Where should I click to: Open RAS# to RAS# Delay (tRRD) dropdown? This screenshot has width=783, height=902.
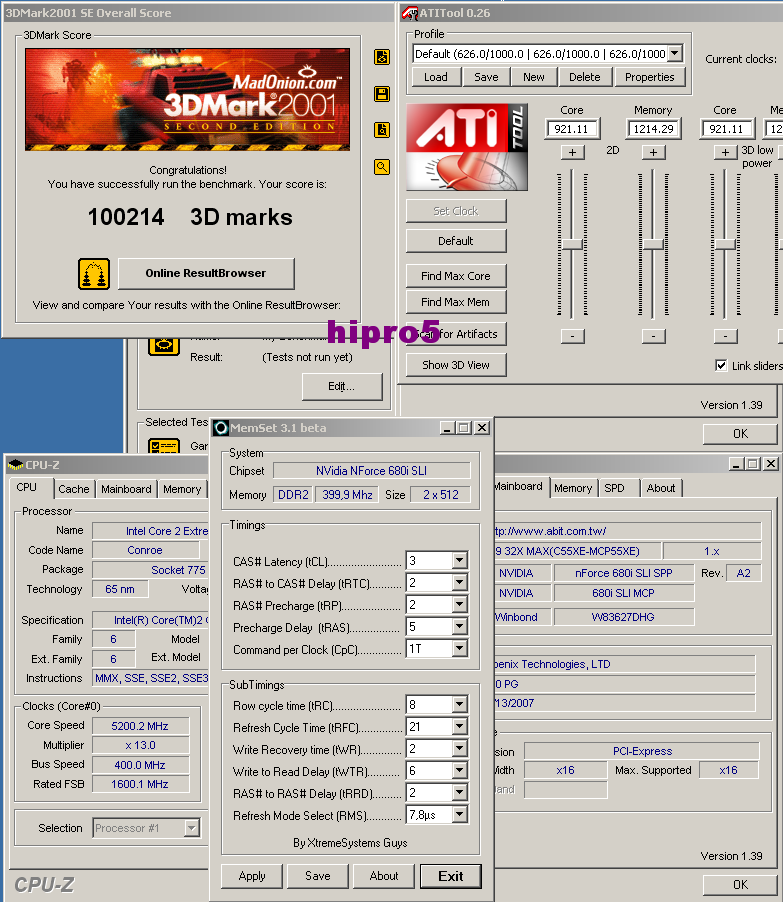tap(459, 792)
